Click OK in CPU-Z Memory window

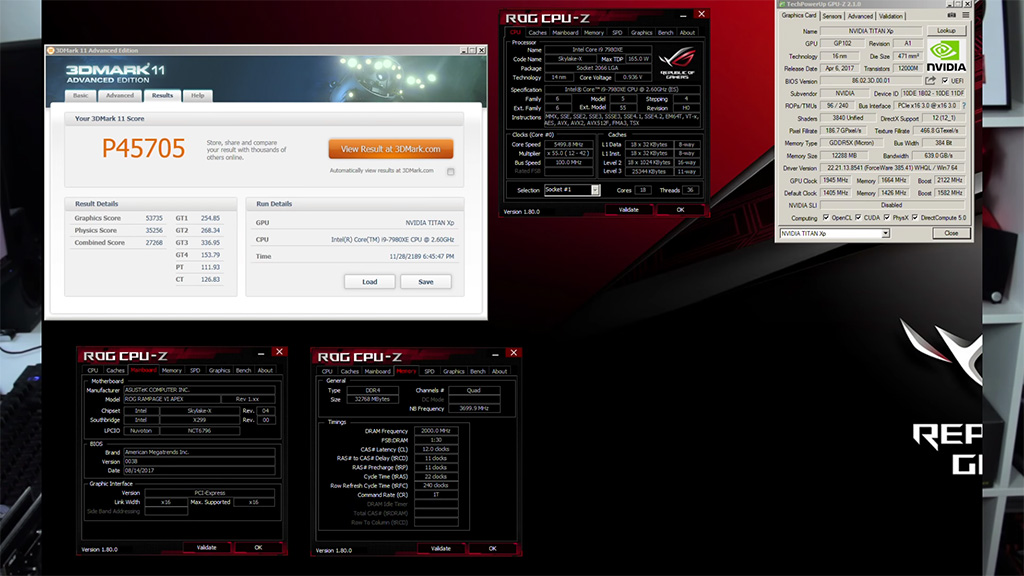tap(492, 549)
